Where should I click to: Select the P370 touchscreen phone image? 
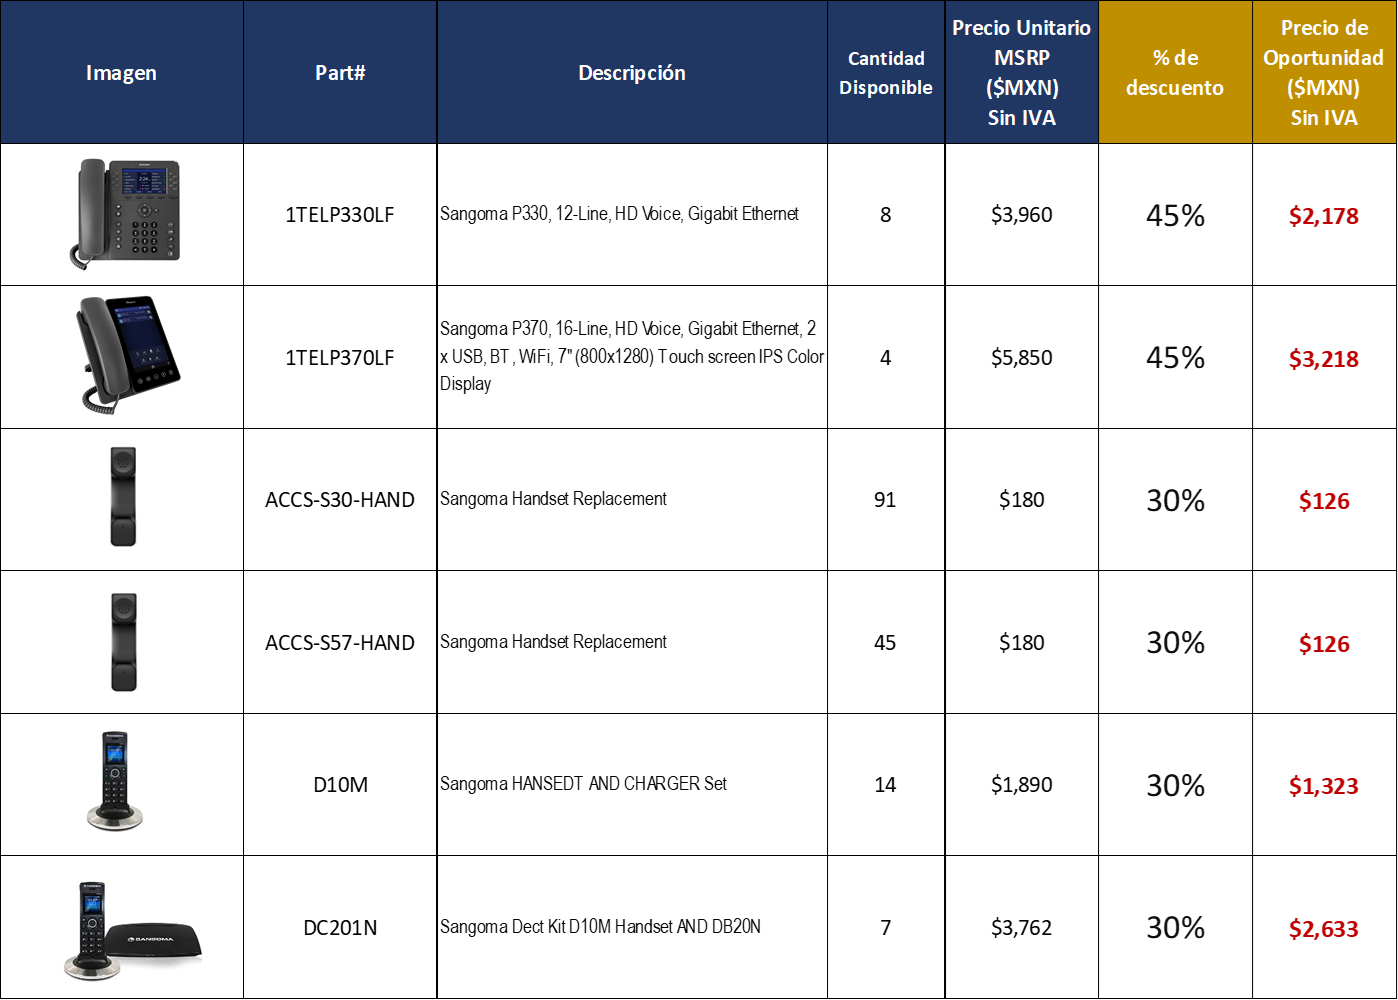click(x=128, y=354)
